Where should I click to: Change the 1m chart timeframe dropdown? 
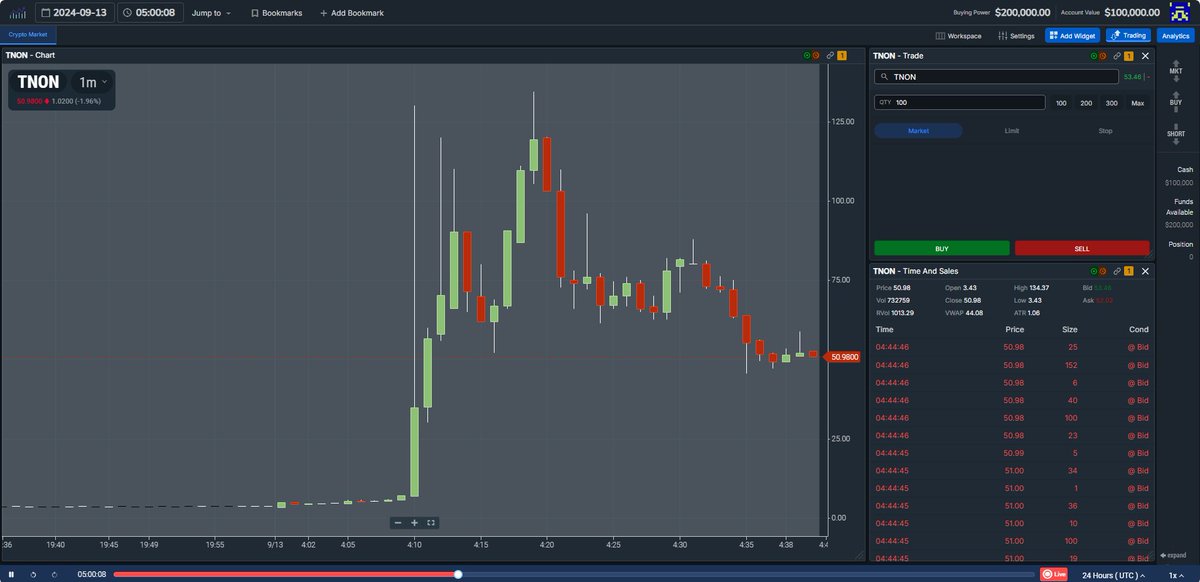tap(94, 82)
